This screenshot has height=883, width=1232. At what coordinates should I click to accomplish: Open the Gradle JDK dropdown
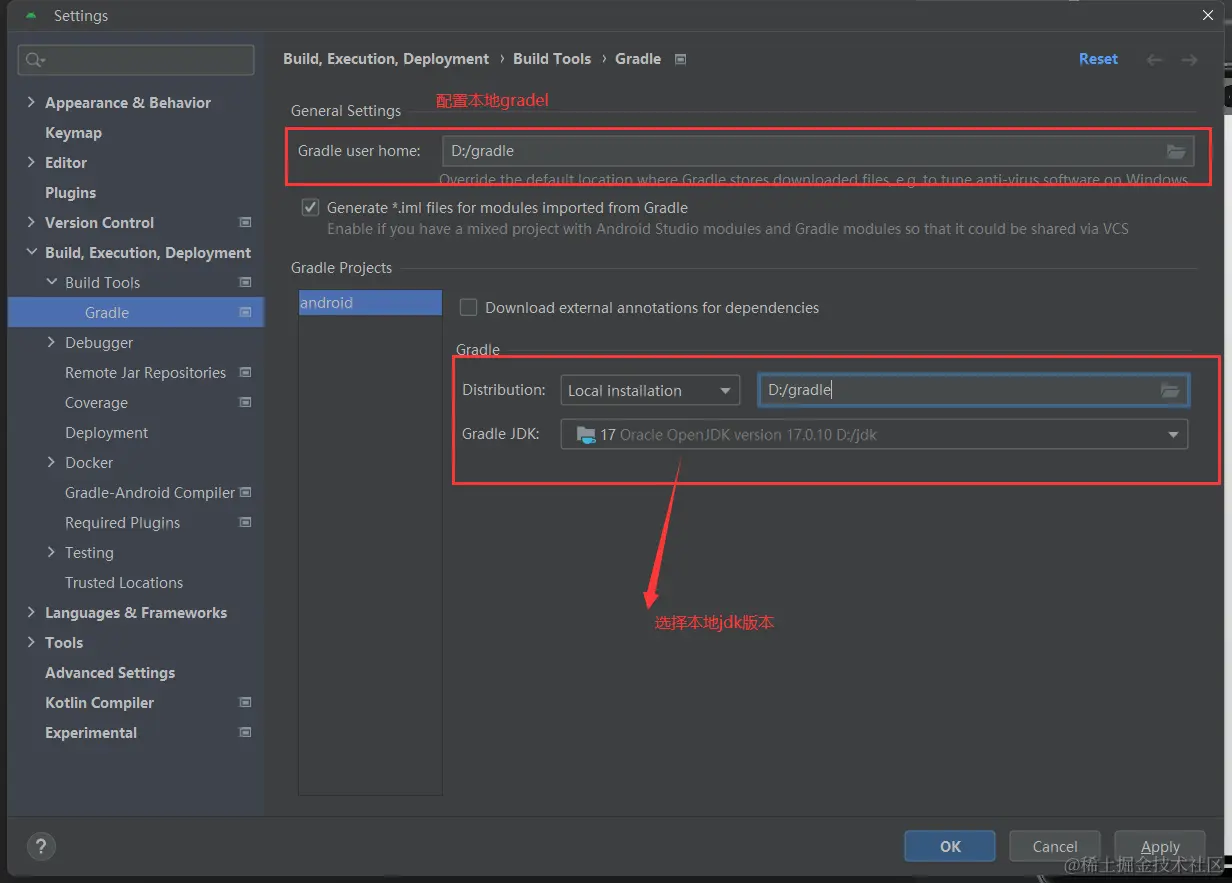pos(874,435)
